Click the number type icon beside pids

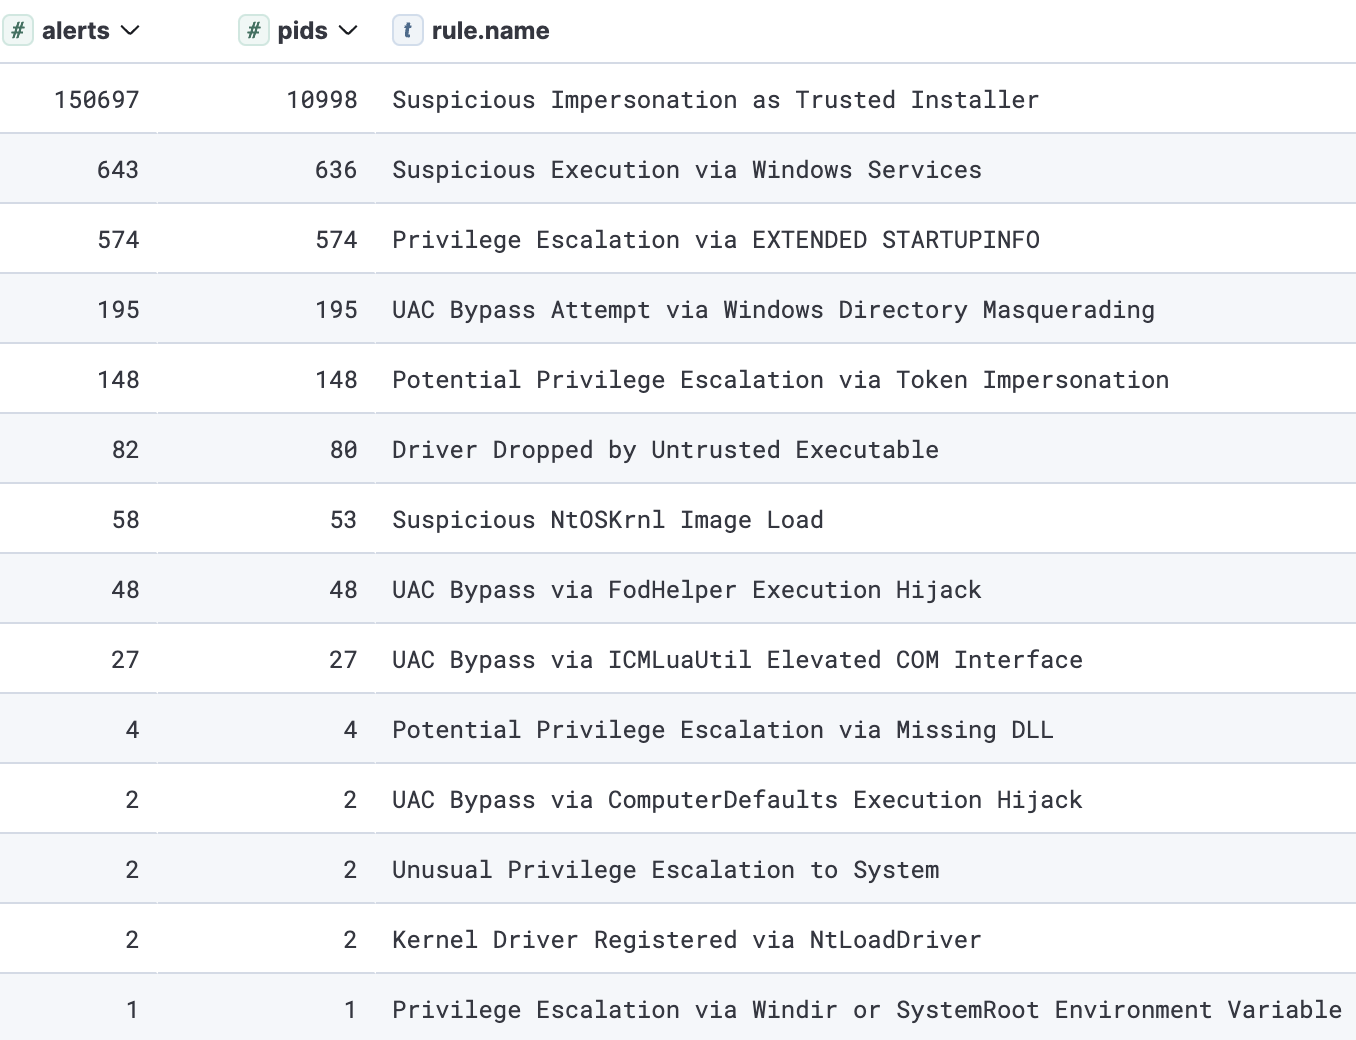(x=254, y=31)
